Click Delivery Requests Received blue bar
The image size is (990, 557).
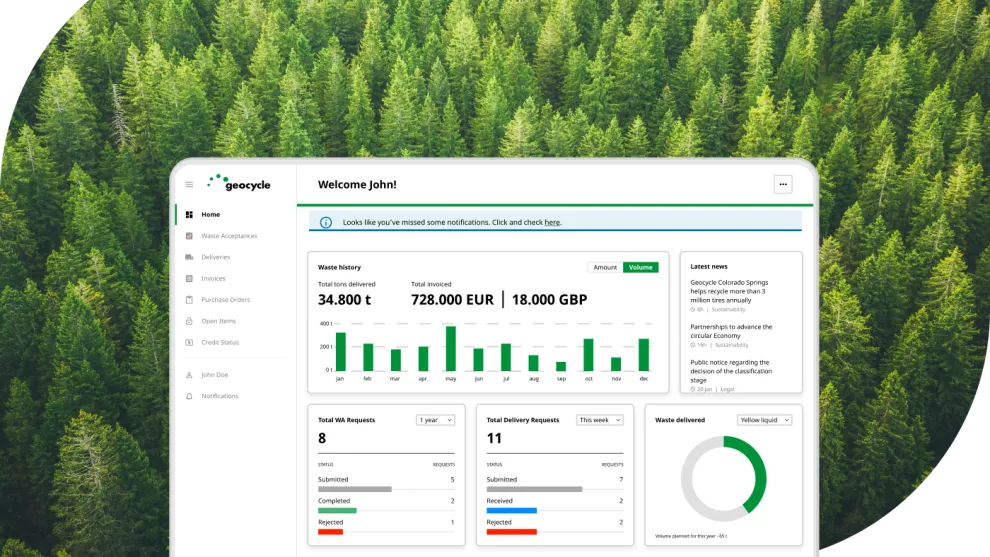pyautogui.click(x=511, y=510)
